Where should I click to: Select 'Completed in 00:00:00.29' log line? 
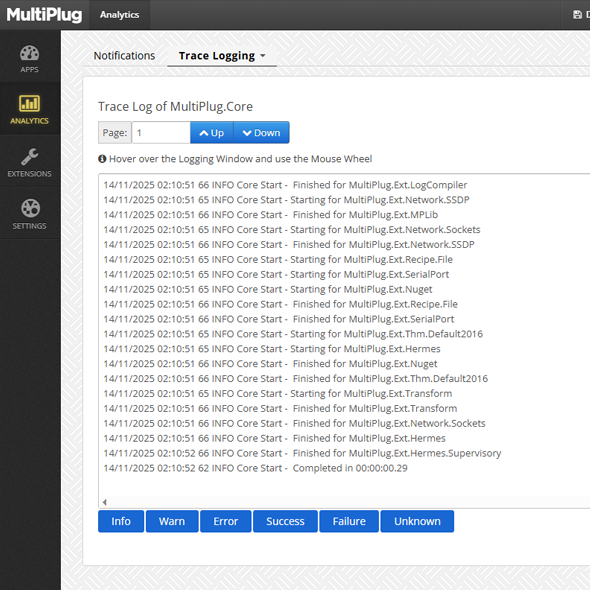pyautogui.click(x=255, y=468)
